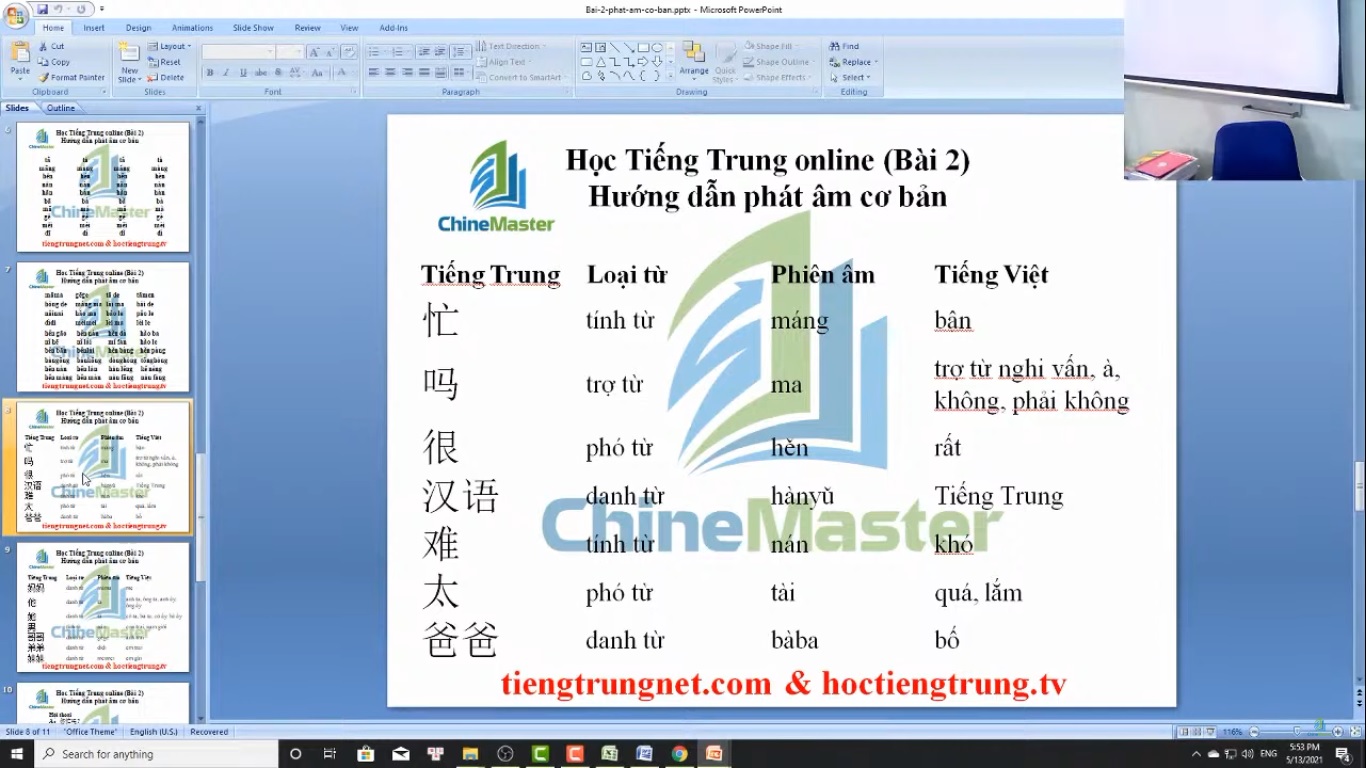Image resolution: width=1368 pixels, height=768 pixels.
Task: Open the Slide Show tab
Action: pos(253,28)
